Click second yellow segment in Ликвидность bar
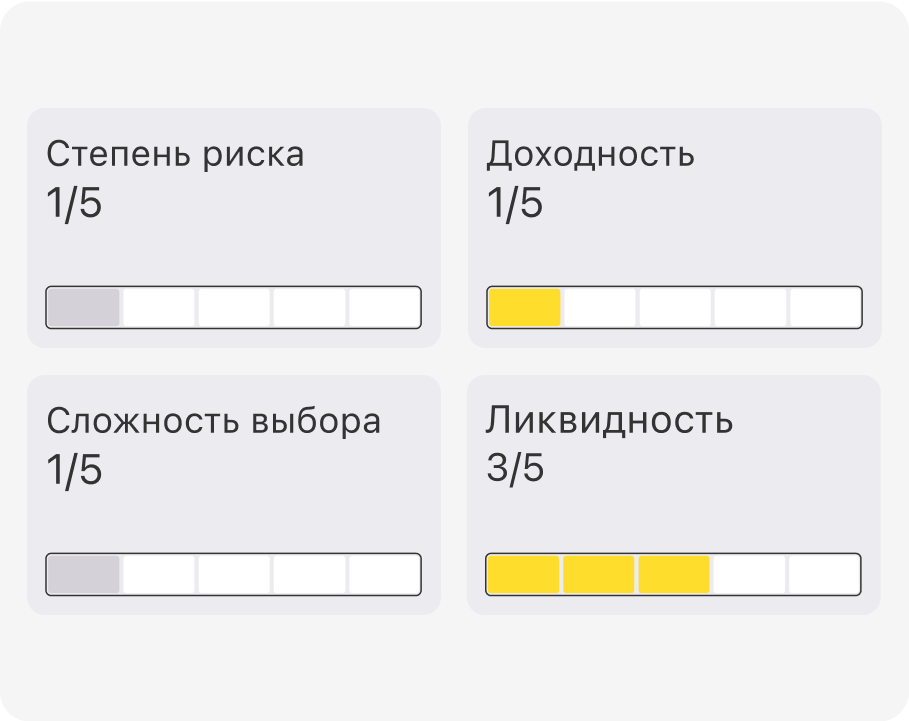Screen dimensions: 909x721 pos(599,574)
